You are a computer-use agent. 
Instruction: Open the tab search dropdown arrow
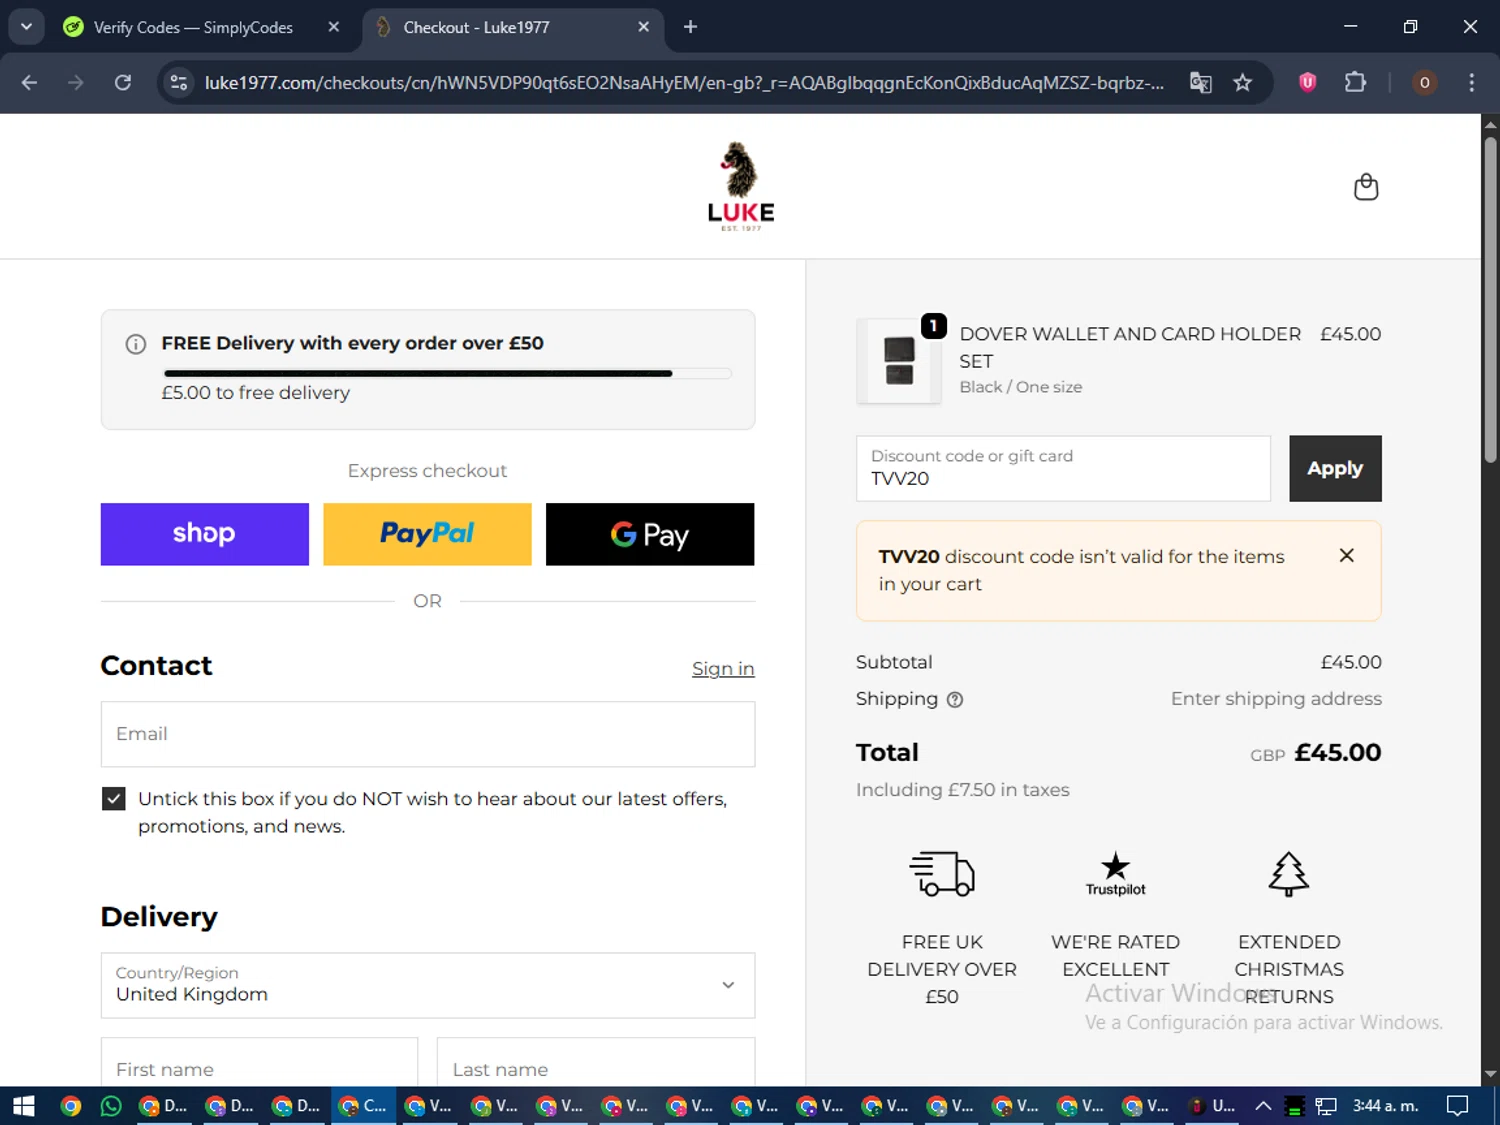26,27
